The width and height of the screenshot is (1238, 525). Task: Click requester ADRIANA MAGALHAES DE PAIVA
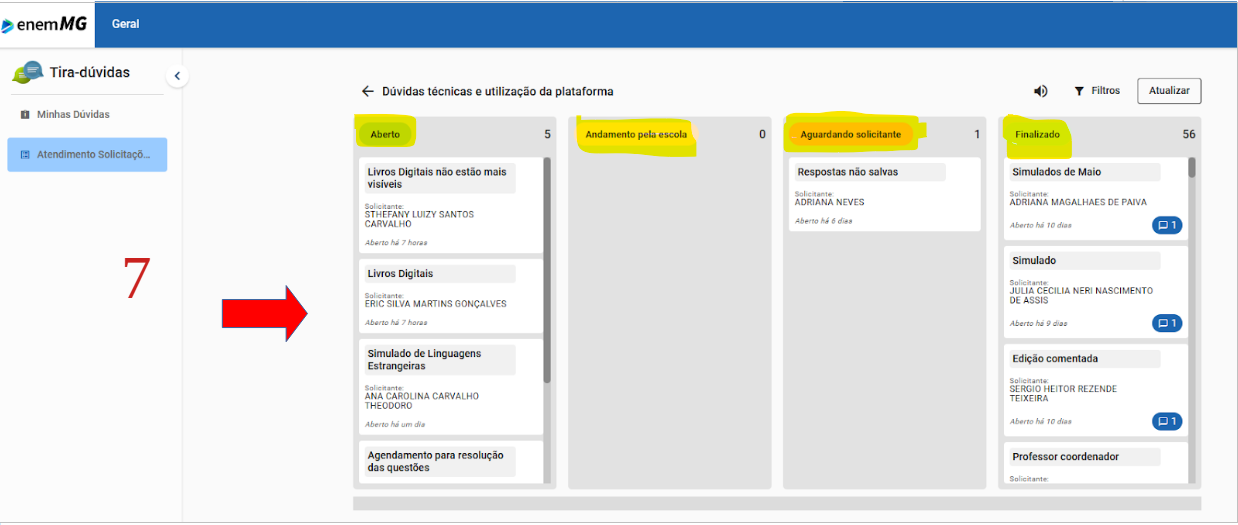(x=1078, y=202)
